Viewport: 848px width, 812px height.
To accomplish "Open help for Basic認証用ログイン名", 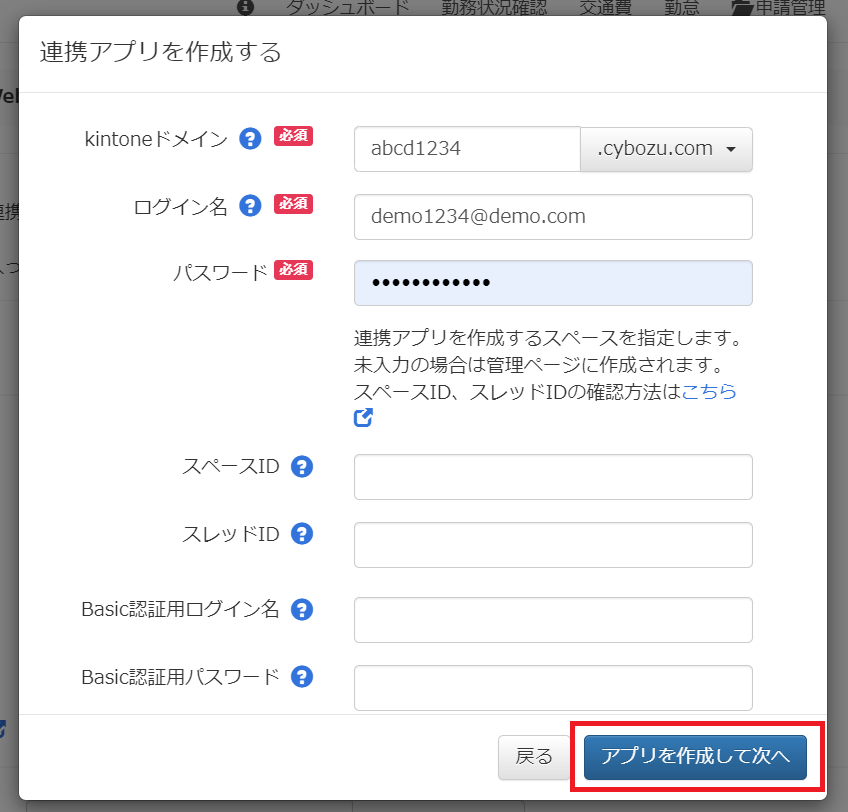I will point(302,610).
